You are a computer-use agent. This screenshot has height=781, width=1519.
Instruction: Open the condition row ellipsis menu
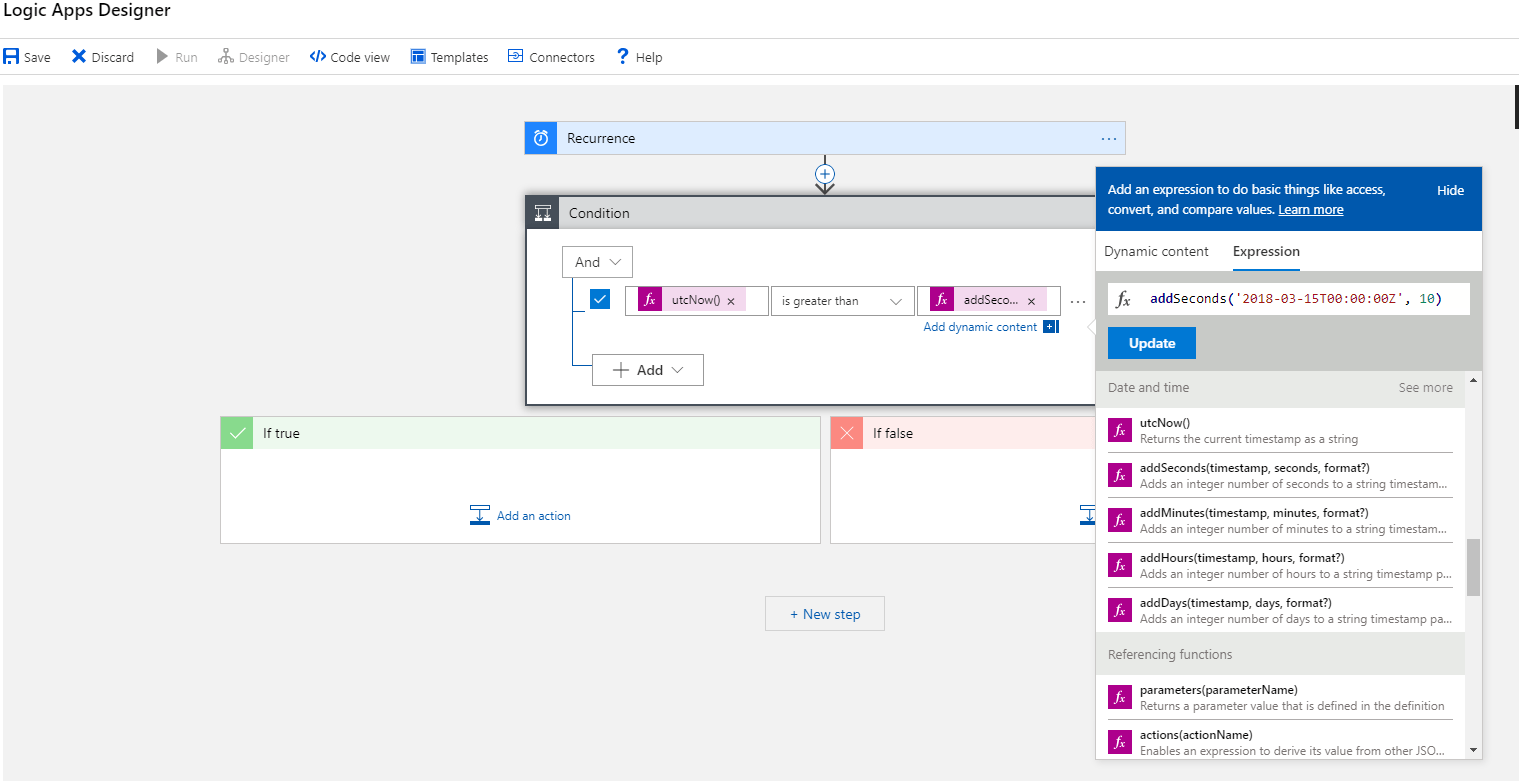1077,301
